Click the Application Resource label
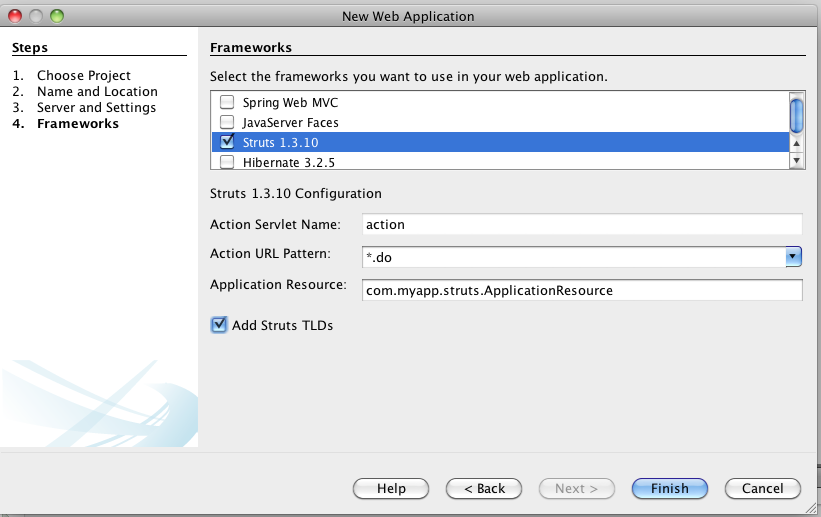Viewport: 821px width, 517px height. (x=278, y=284)
